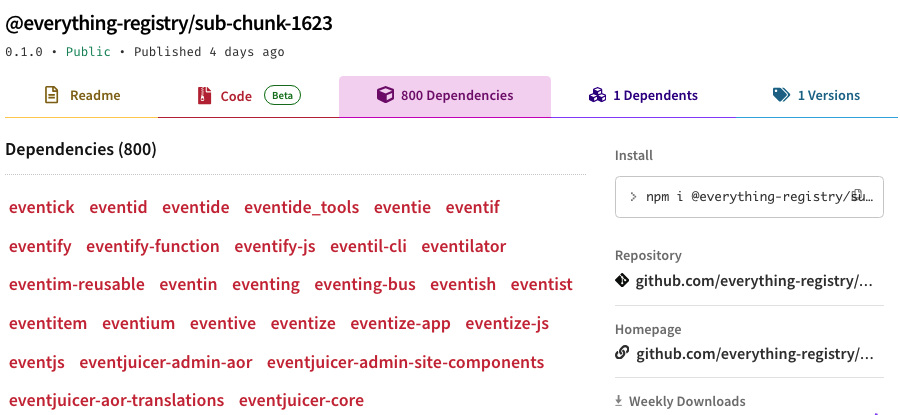Open the eventick dependency link

click(x=42, y=208)
